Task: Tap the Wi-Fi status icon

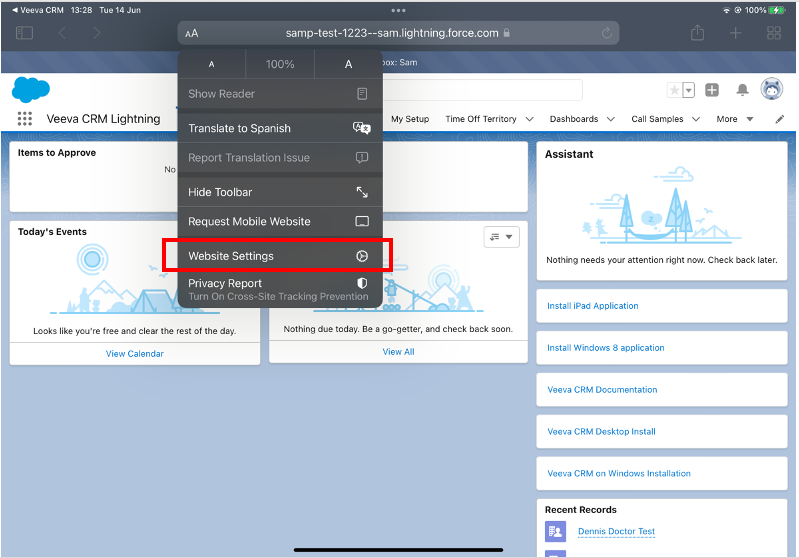Action: [726, 10]
